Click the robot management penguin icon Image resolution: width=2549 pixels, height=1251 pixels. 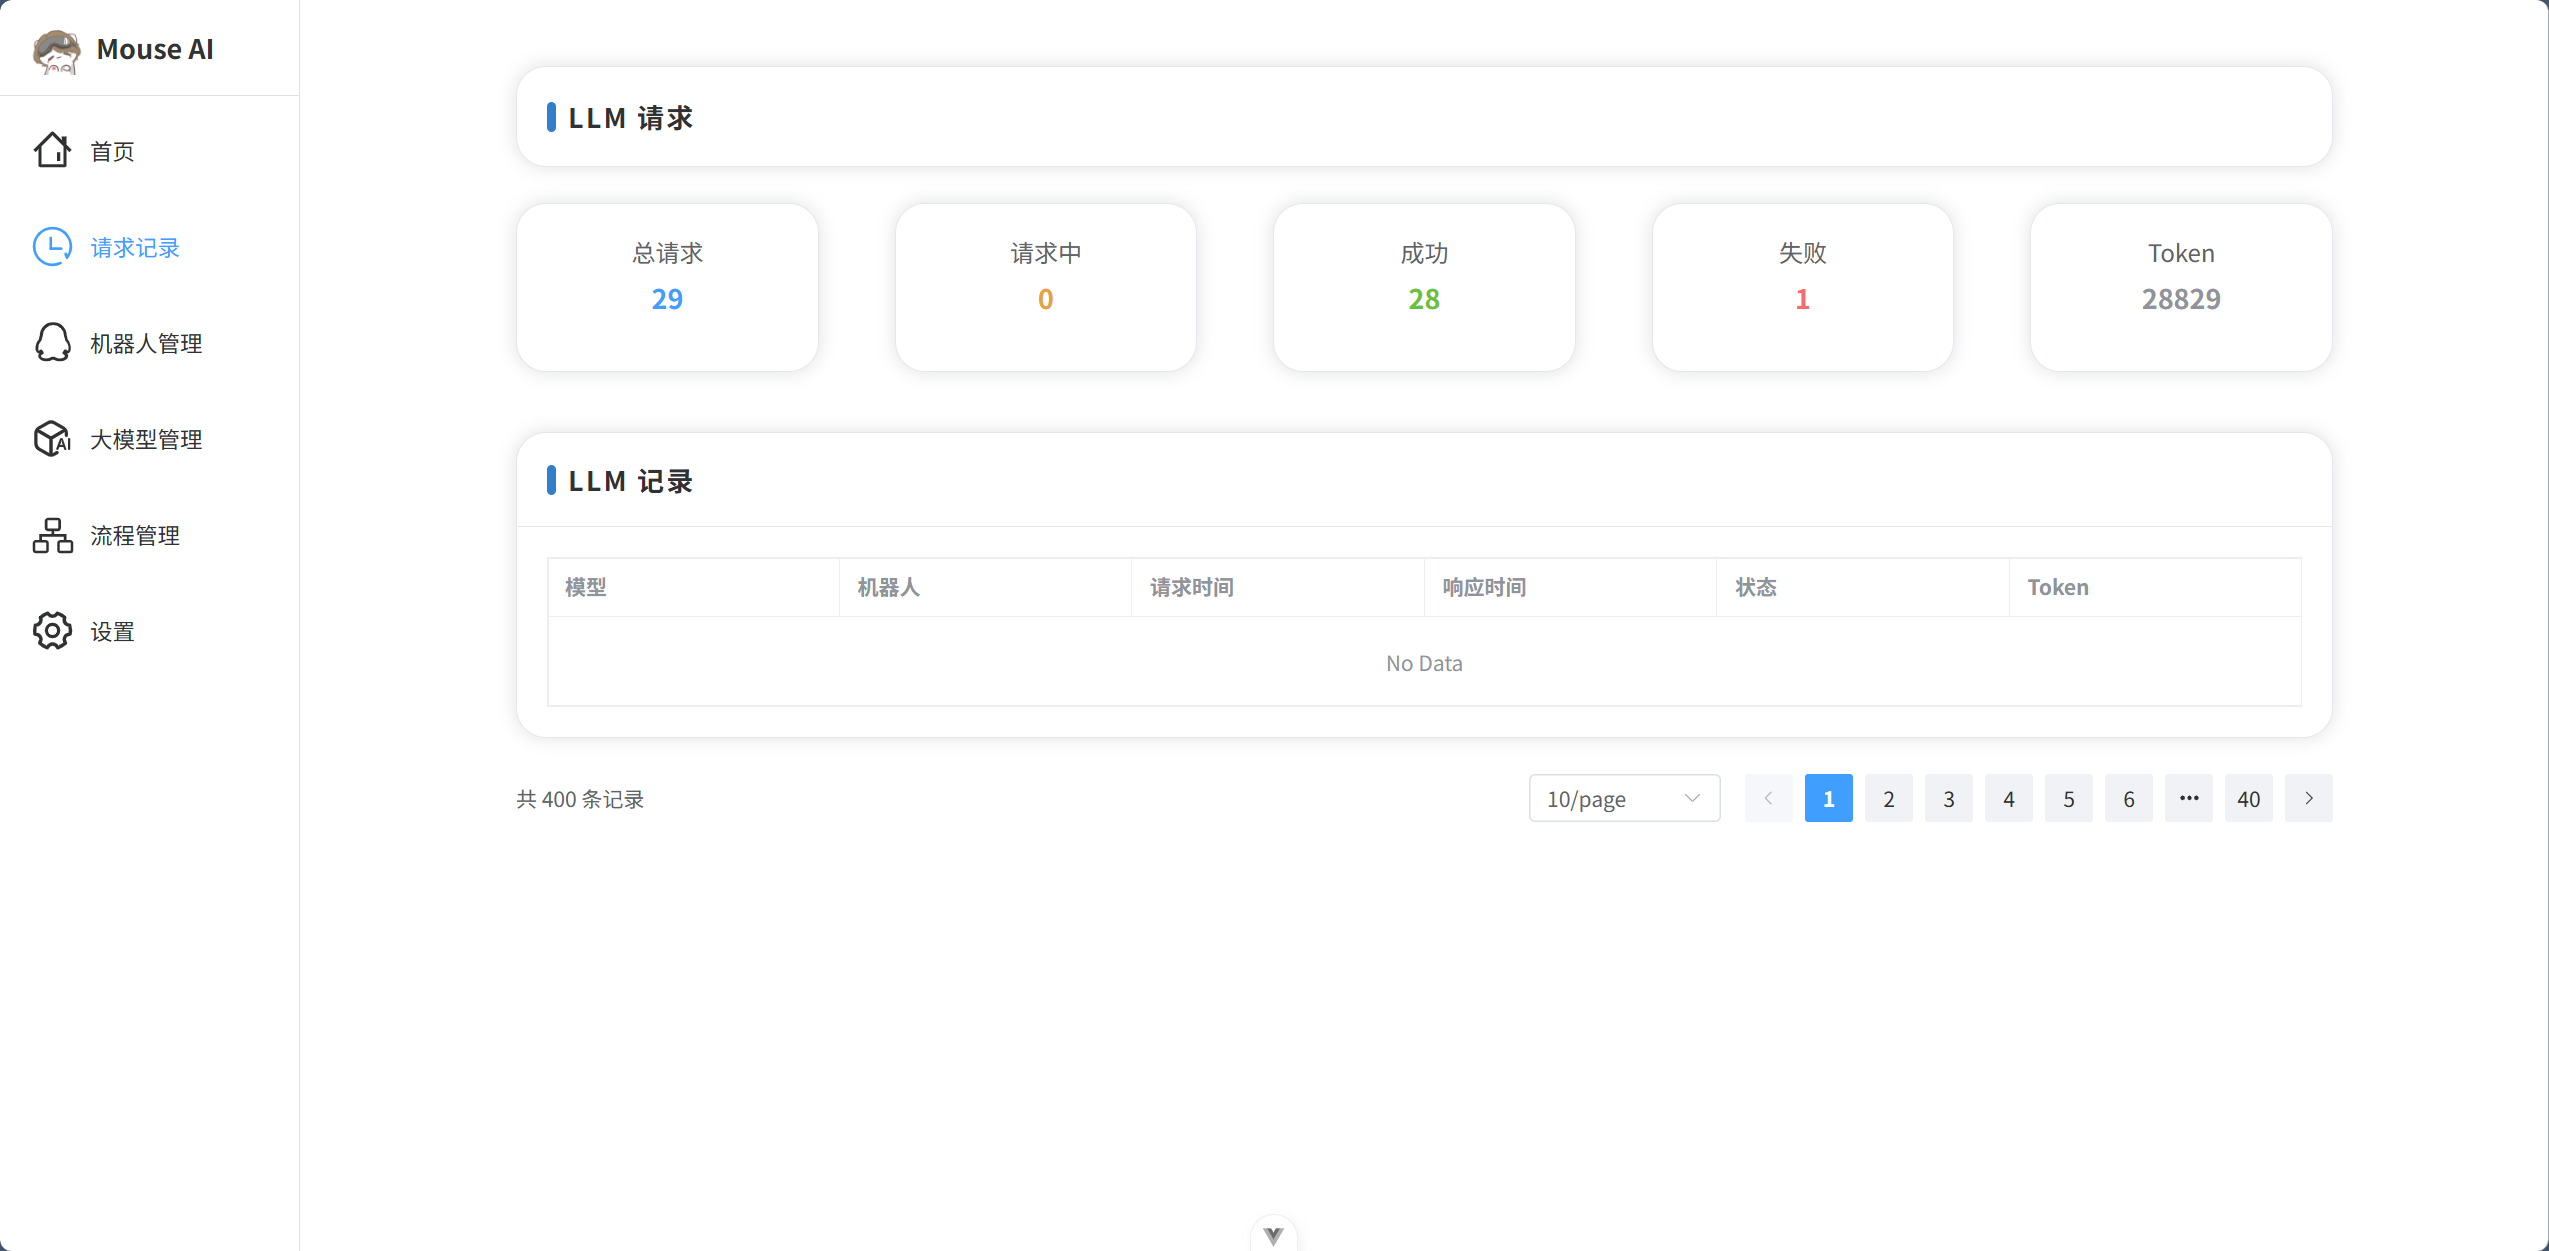click(52, 343)
